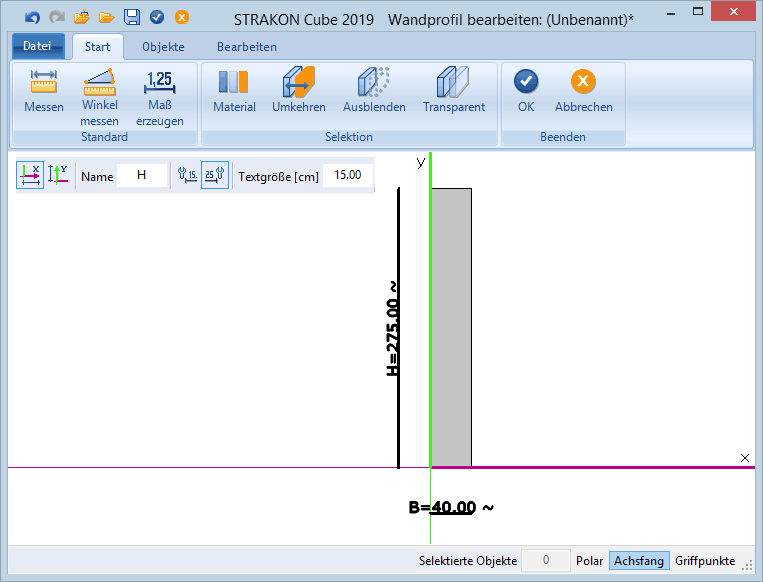Click the Umkehren reverse selection icon

tap(299, 91)
